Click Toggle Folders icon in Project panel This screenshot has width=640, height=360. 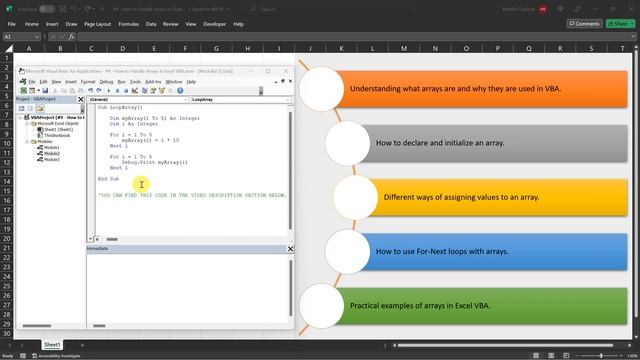(40, 109)
